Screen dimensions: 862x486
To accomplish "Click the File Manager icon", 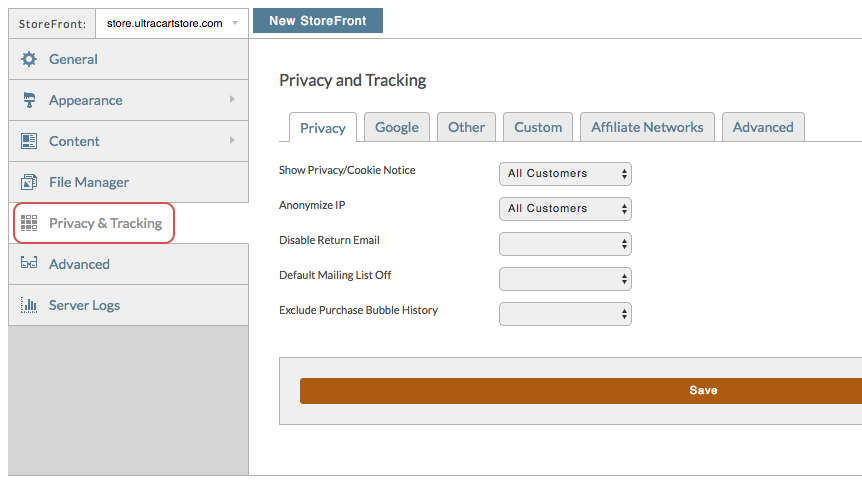I will click(x=29, y=182).
